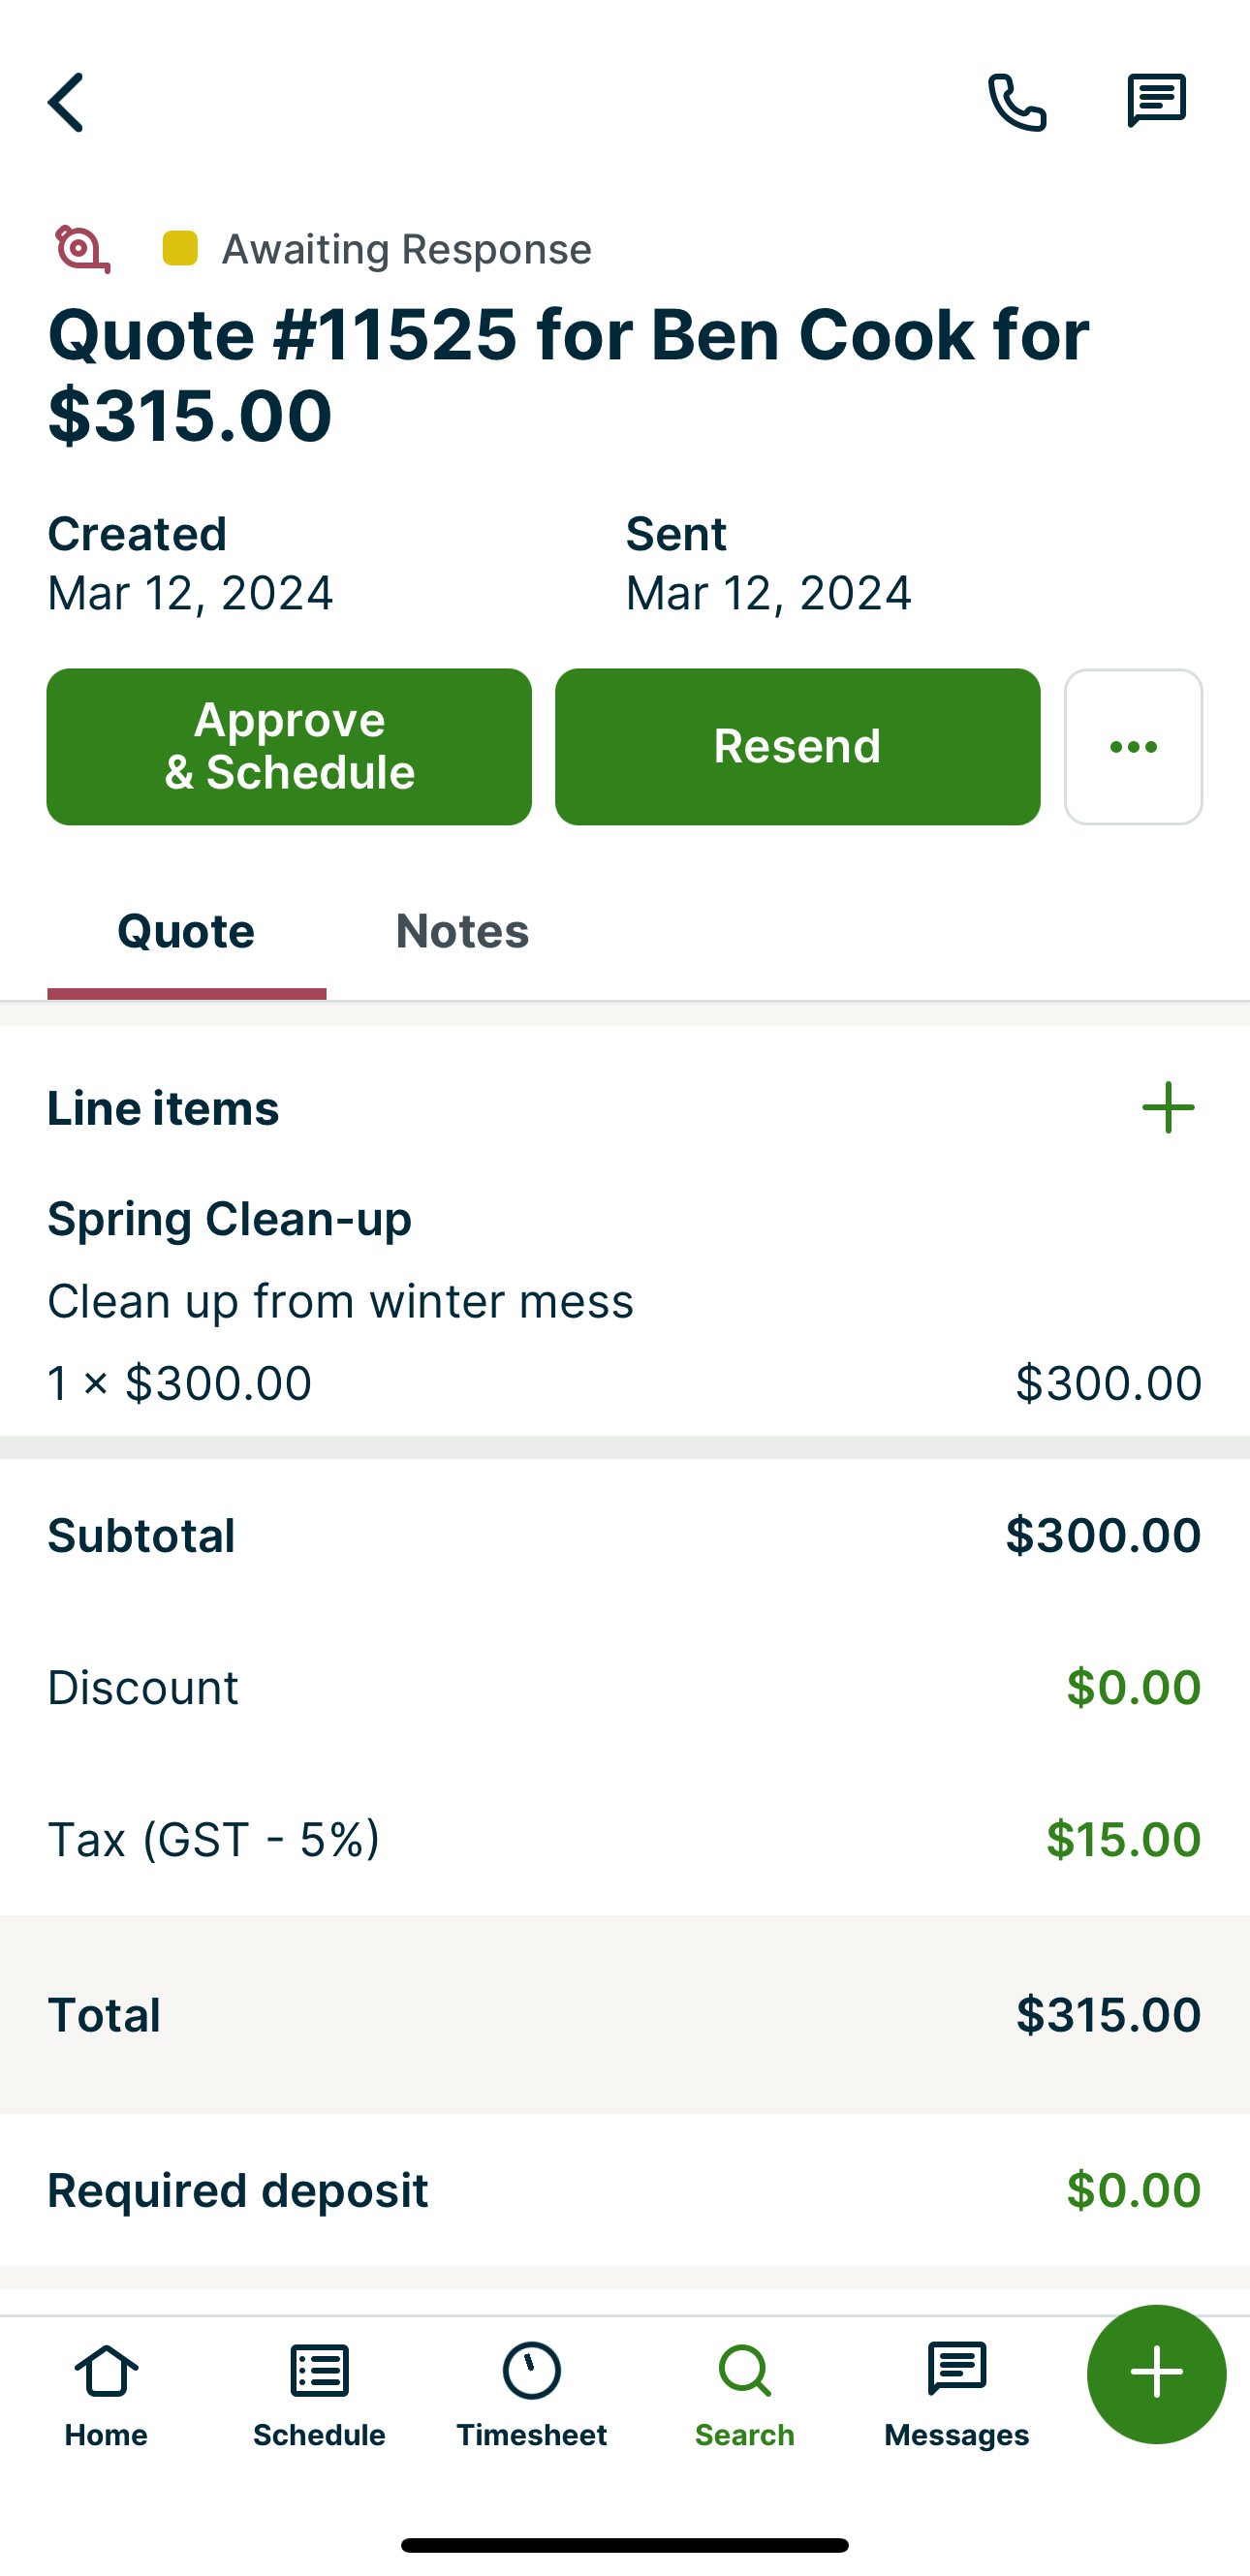Resend the quote to client
The height and width of the screenshot is (2576, 1250).
797,747
